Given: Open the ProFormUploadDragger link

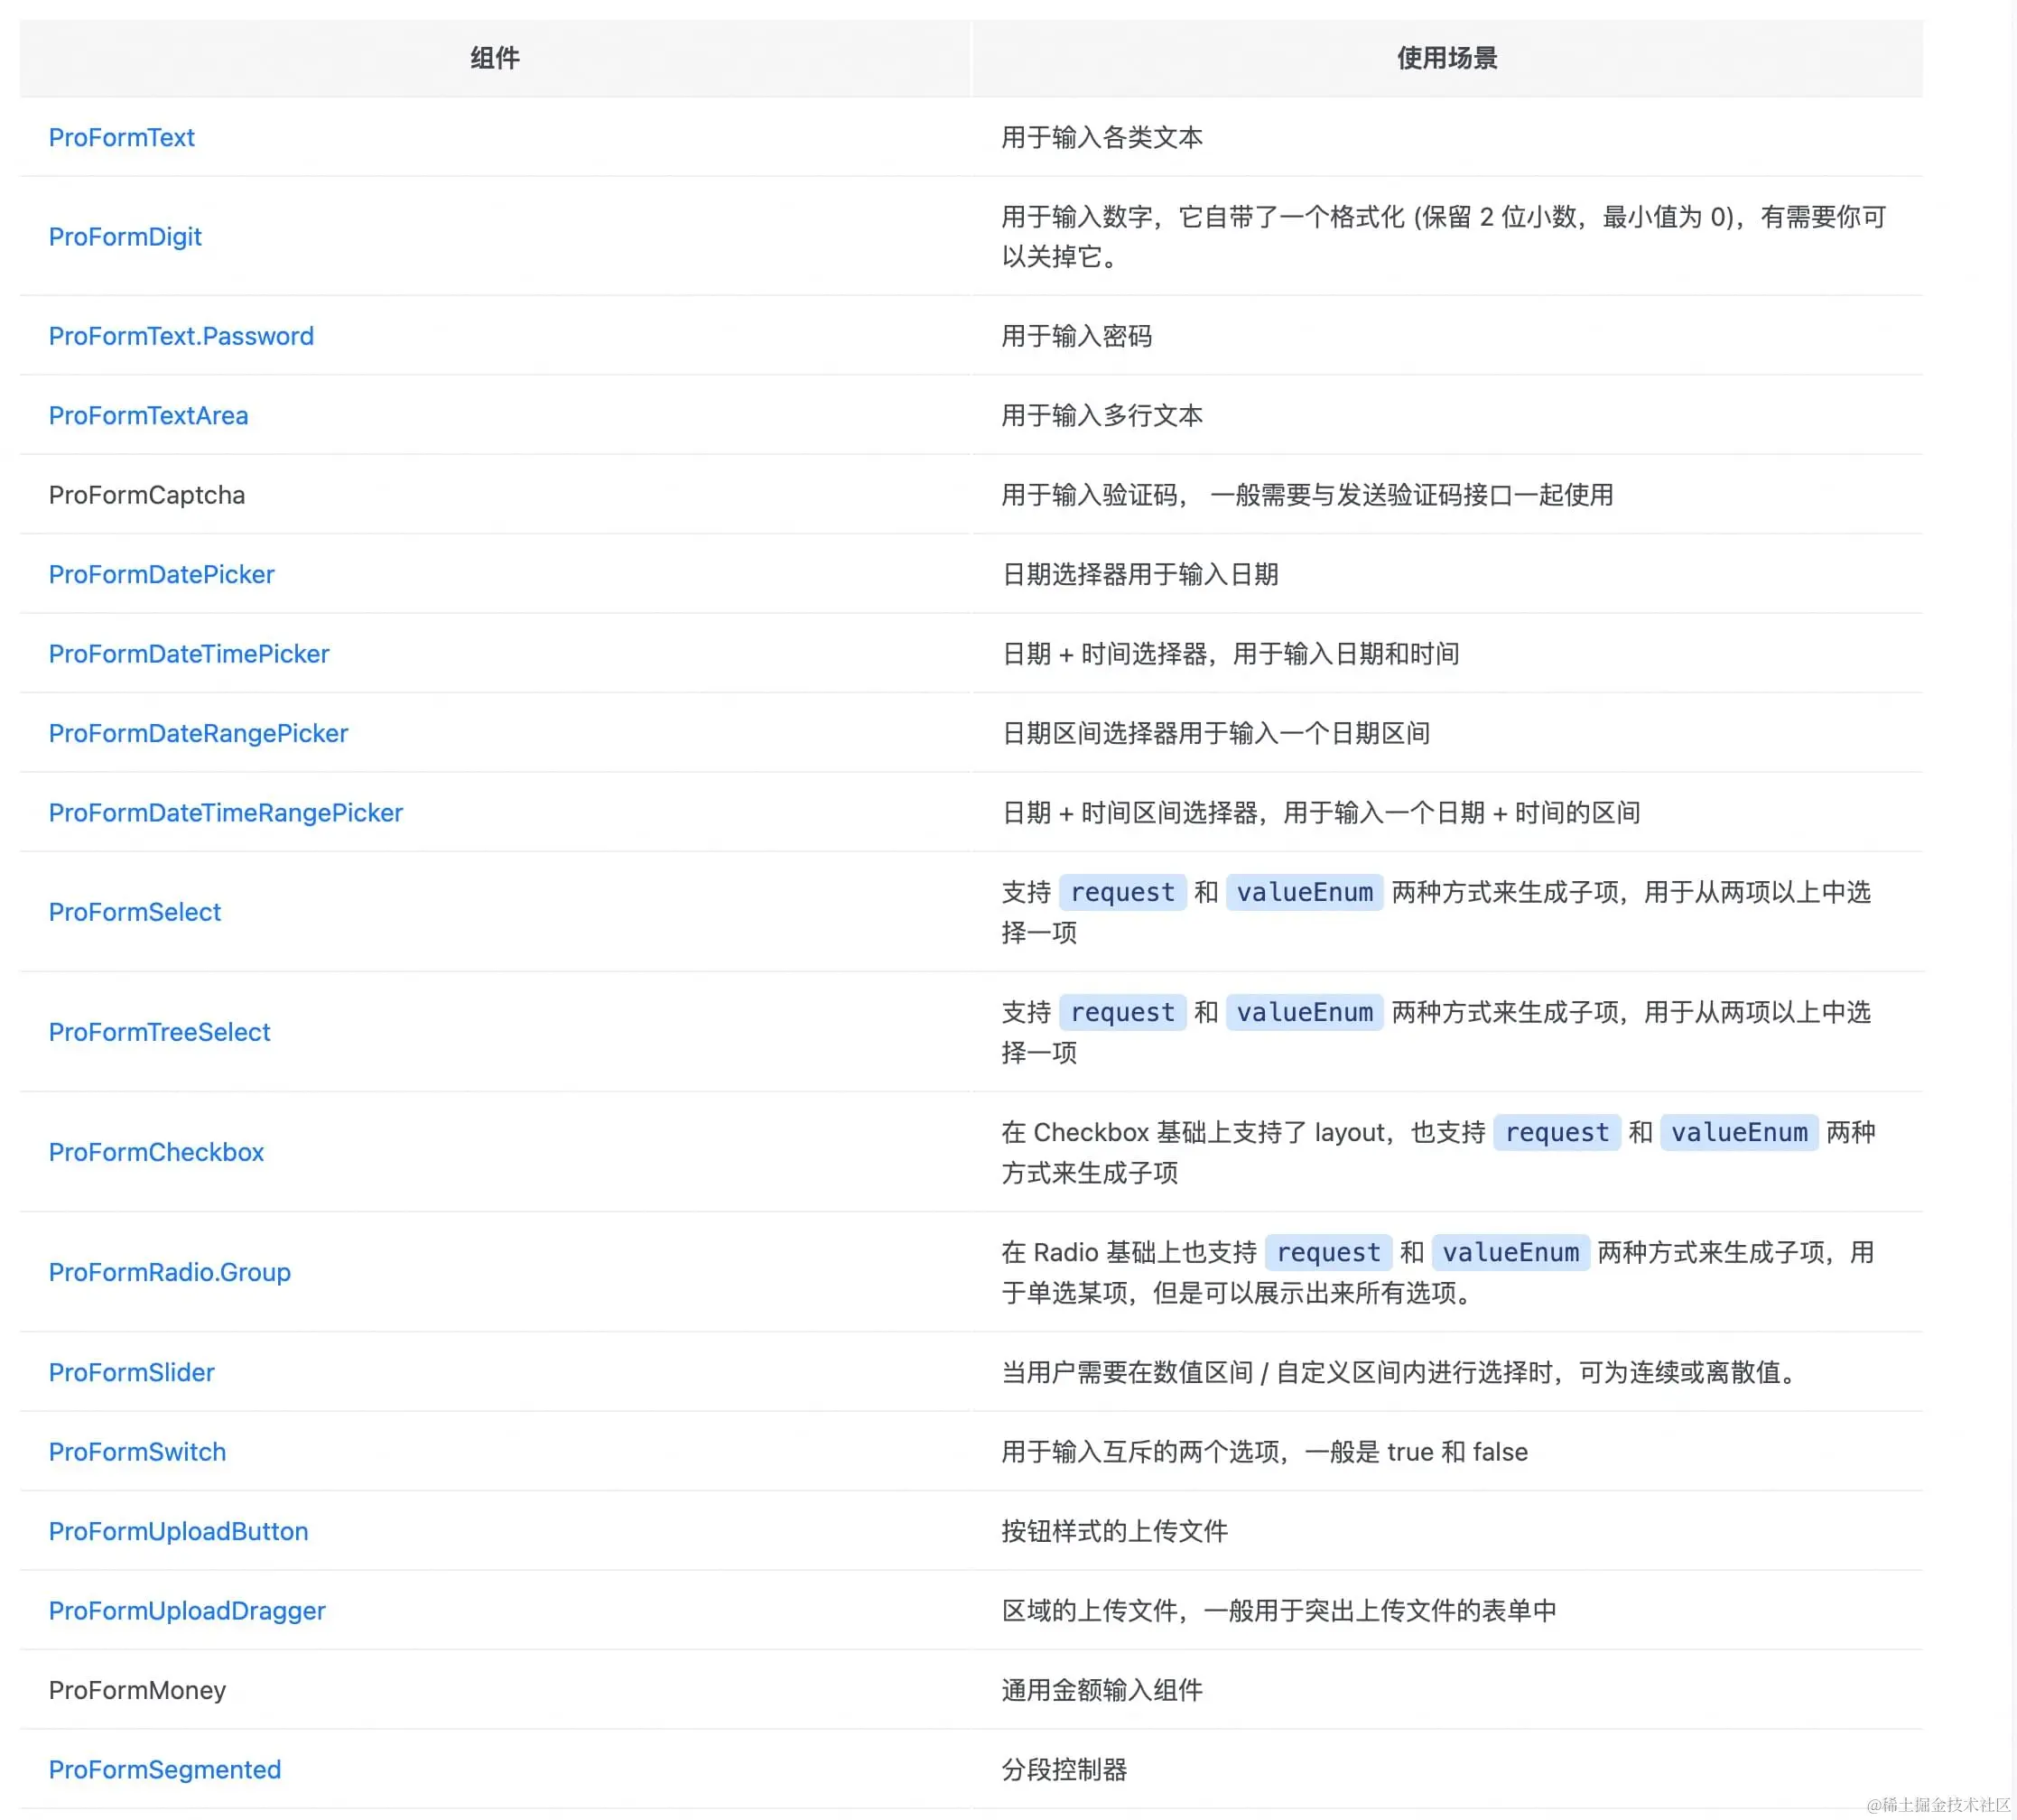Looking at the screenshot, I should coord(186,1610).
